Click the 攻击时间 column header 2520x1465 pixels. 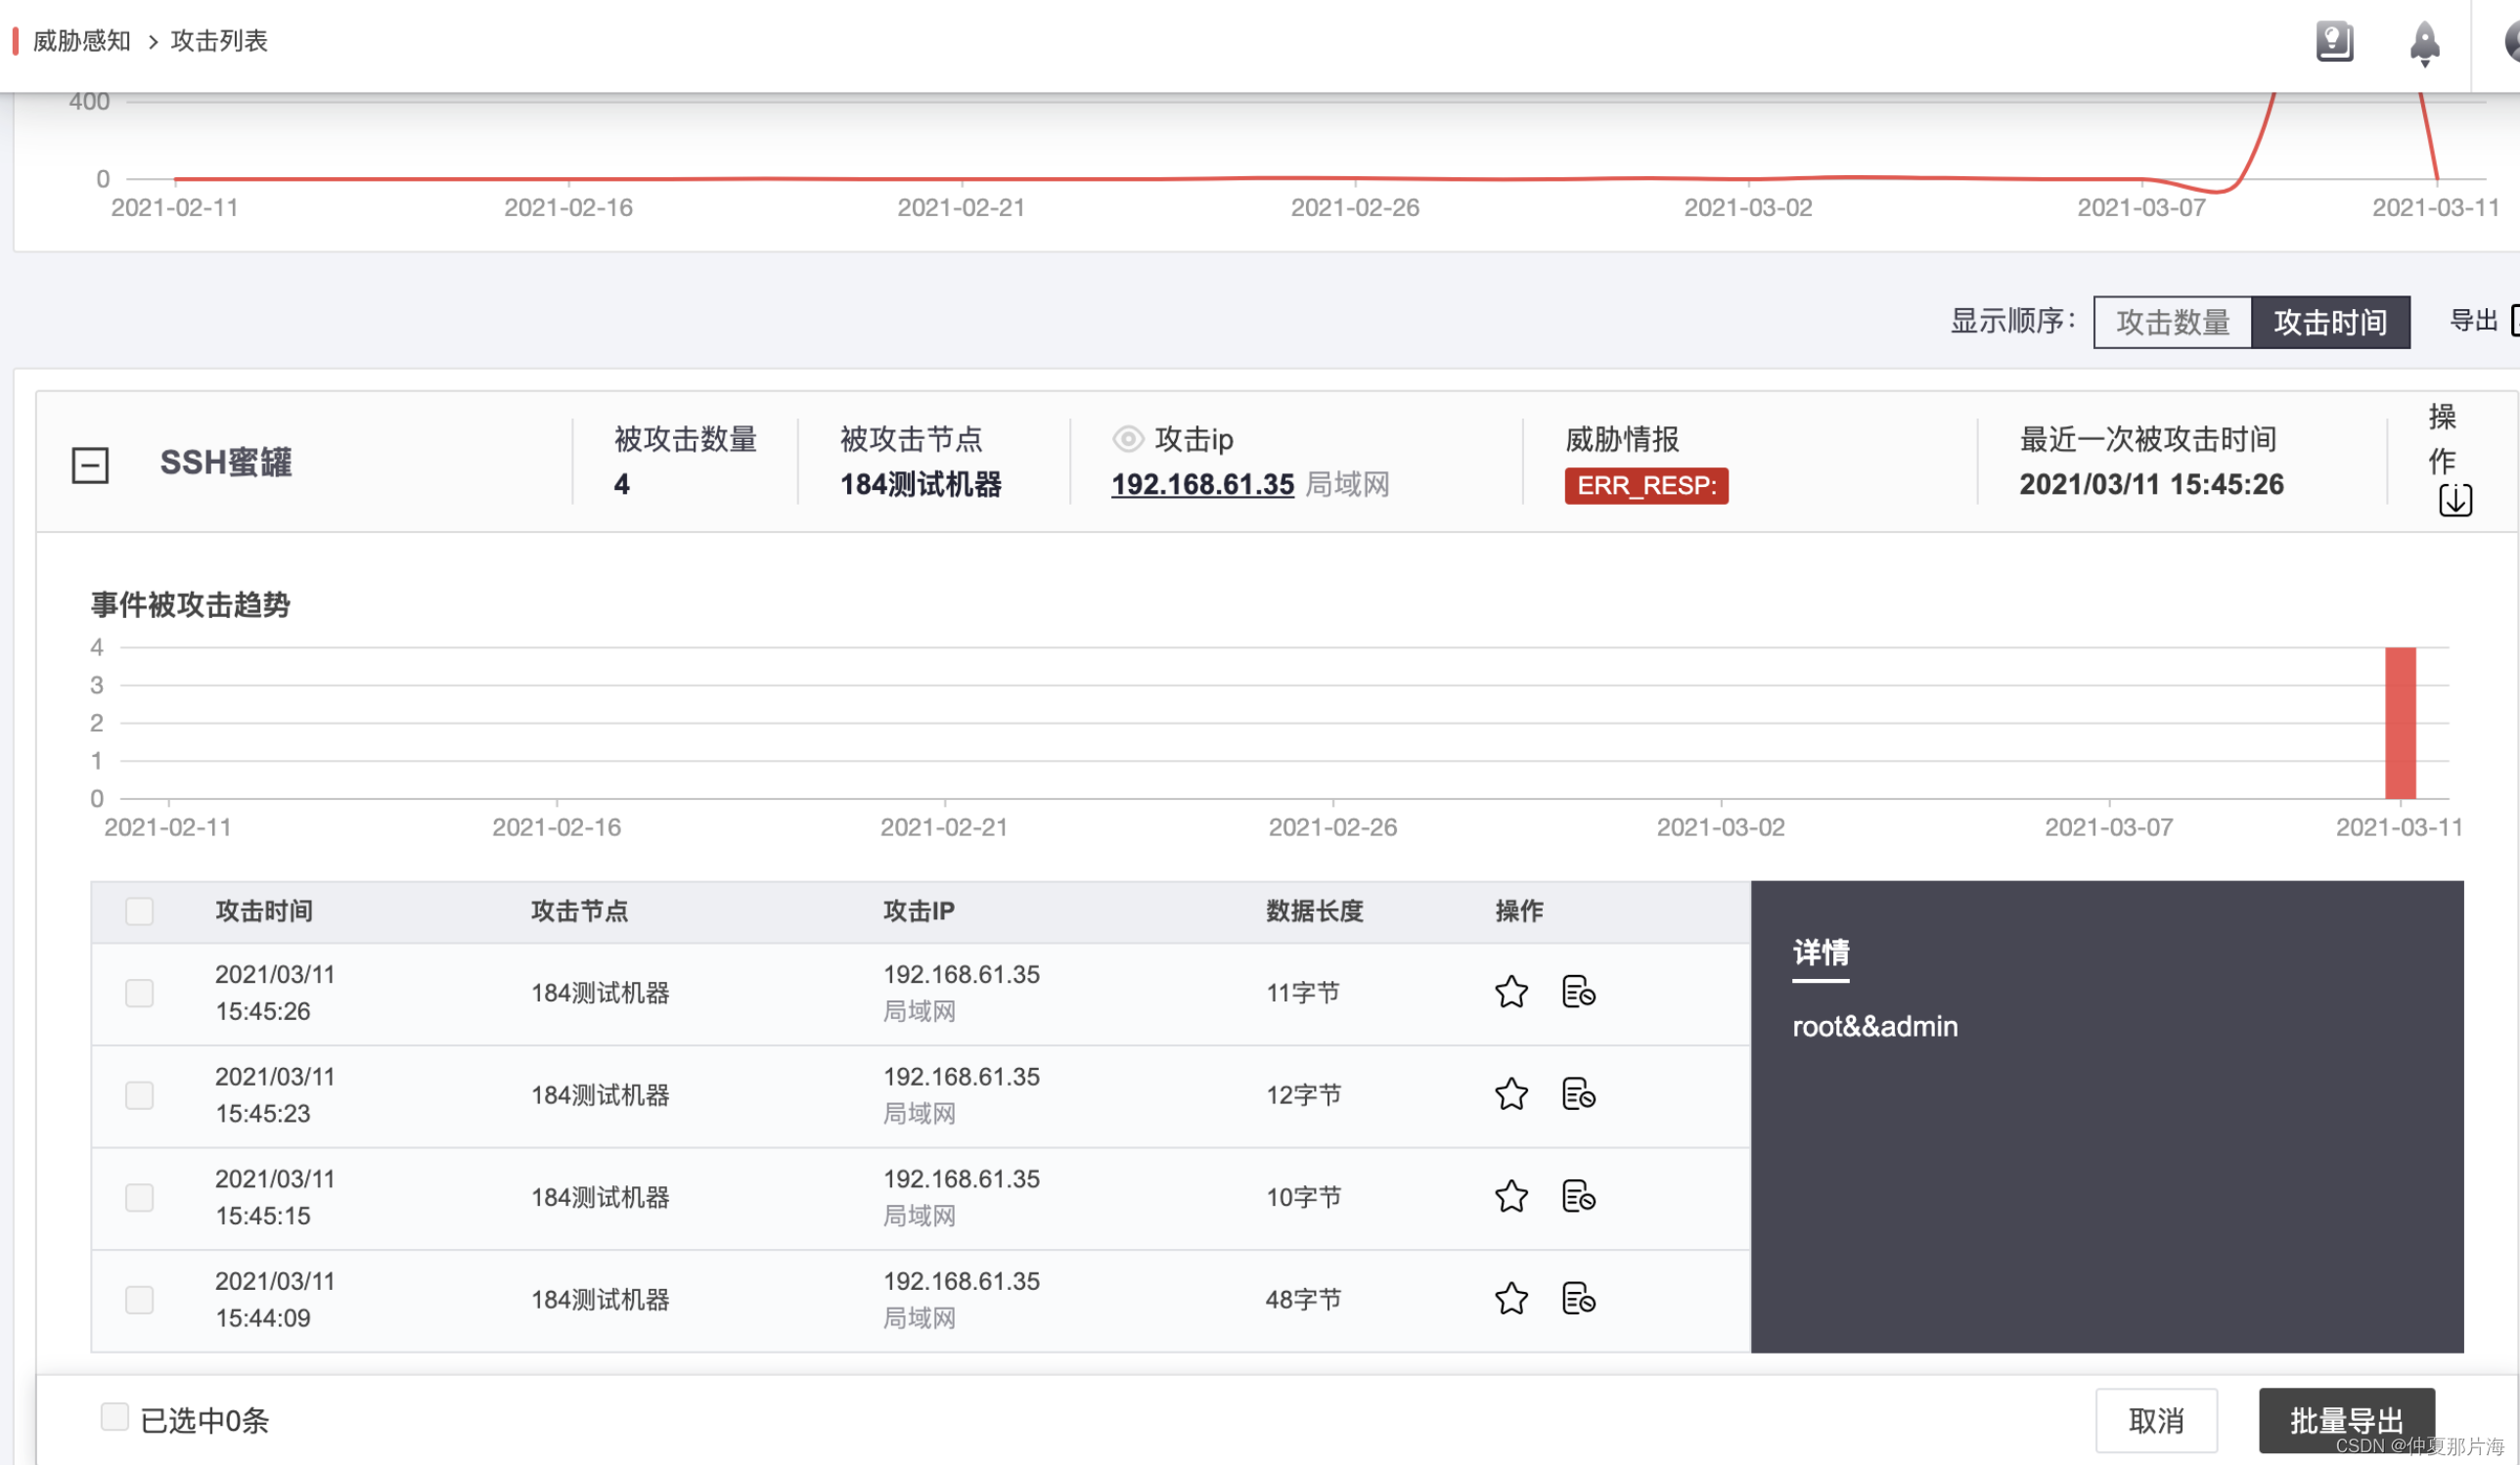(x=264, y=911)
